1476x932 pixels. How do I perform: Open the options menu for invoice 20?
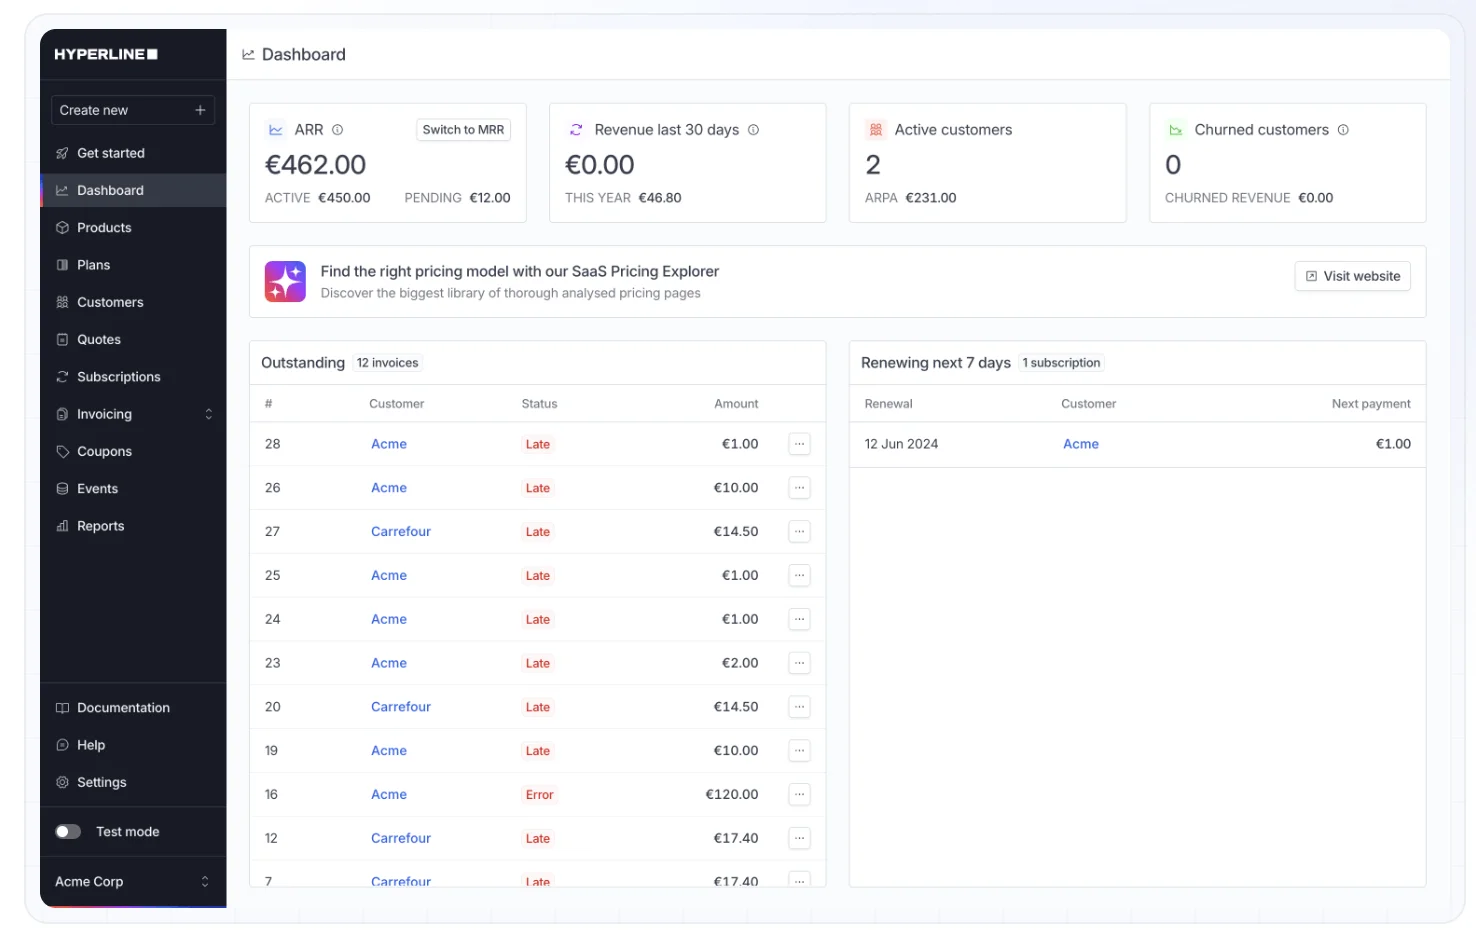[799, 707]
